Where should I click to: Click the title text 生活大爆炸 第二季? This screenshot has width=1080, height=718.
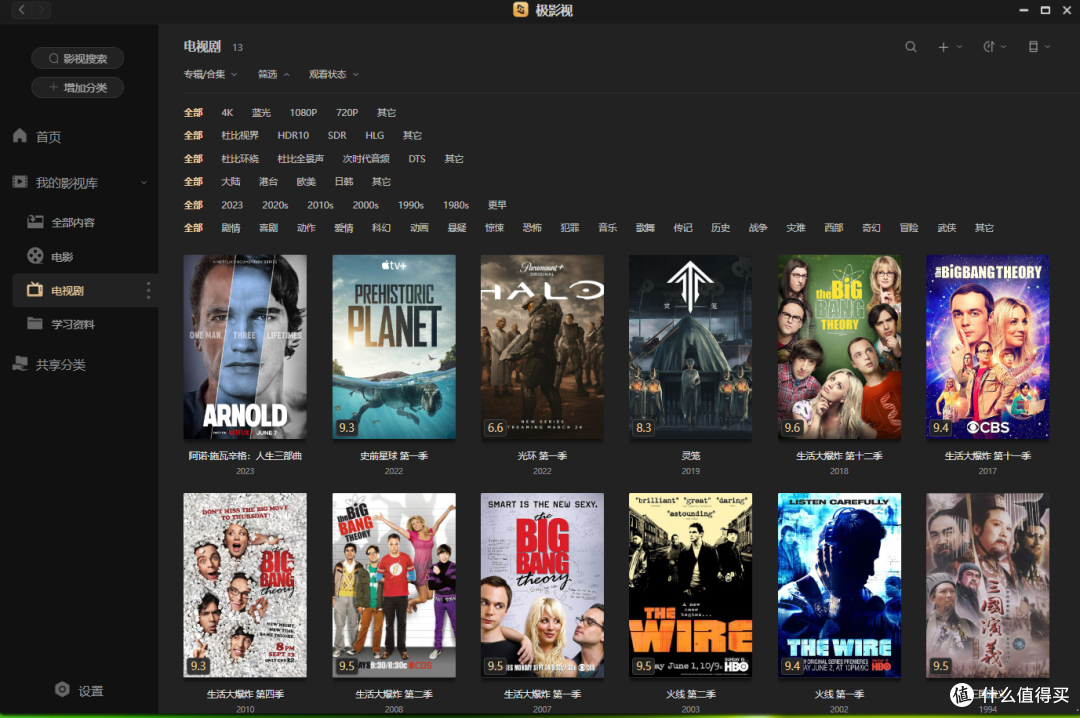(x=394, y=694)
